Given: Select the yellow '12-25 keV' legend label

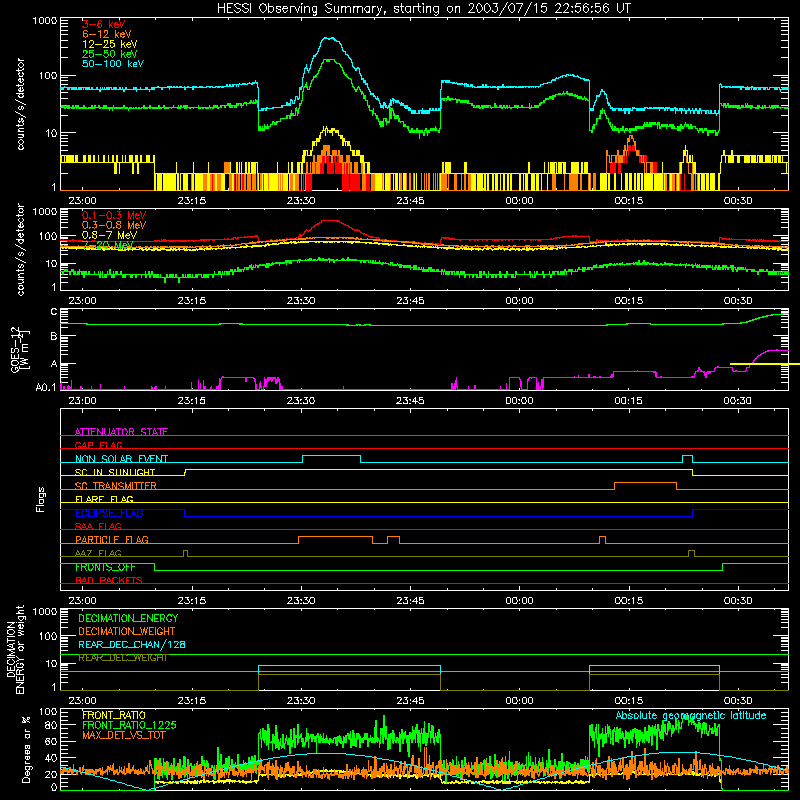Looking at the screenshot, I should (110, 44).
